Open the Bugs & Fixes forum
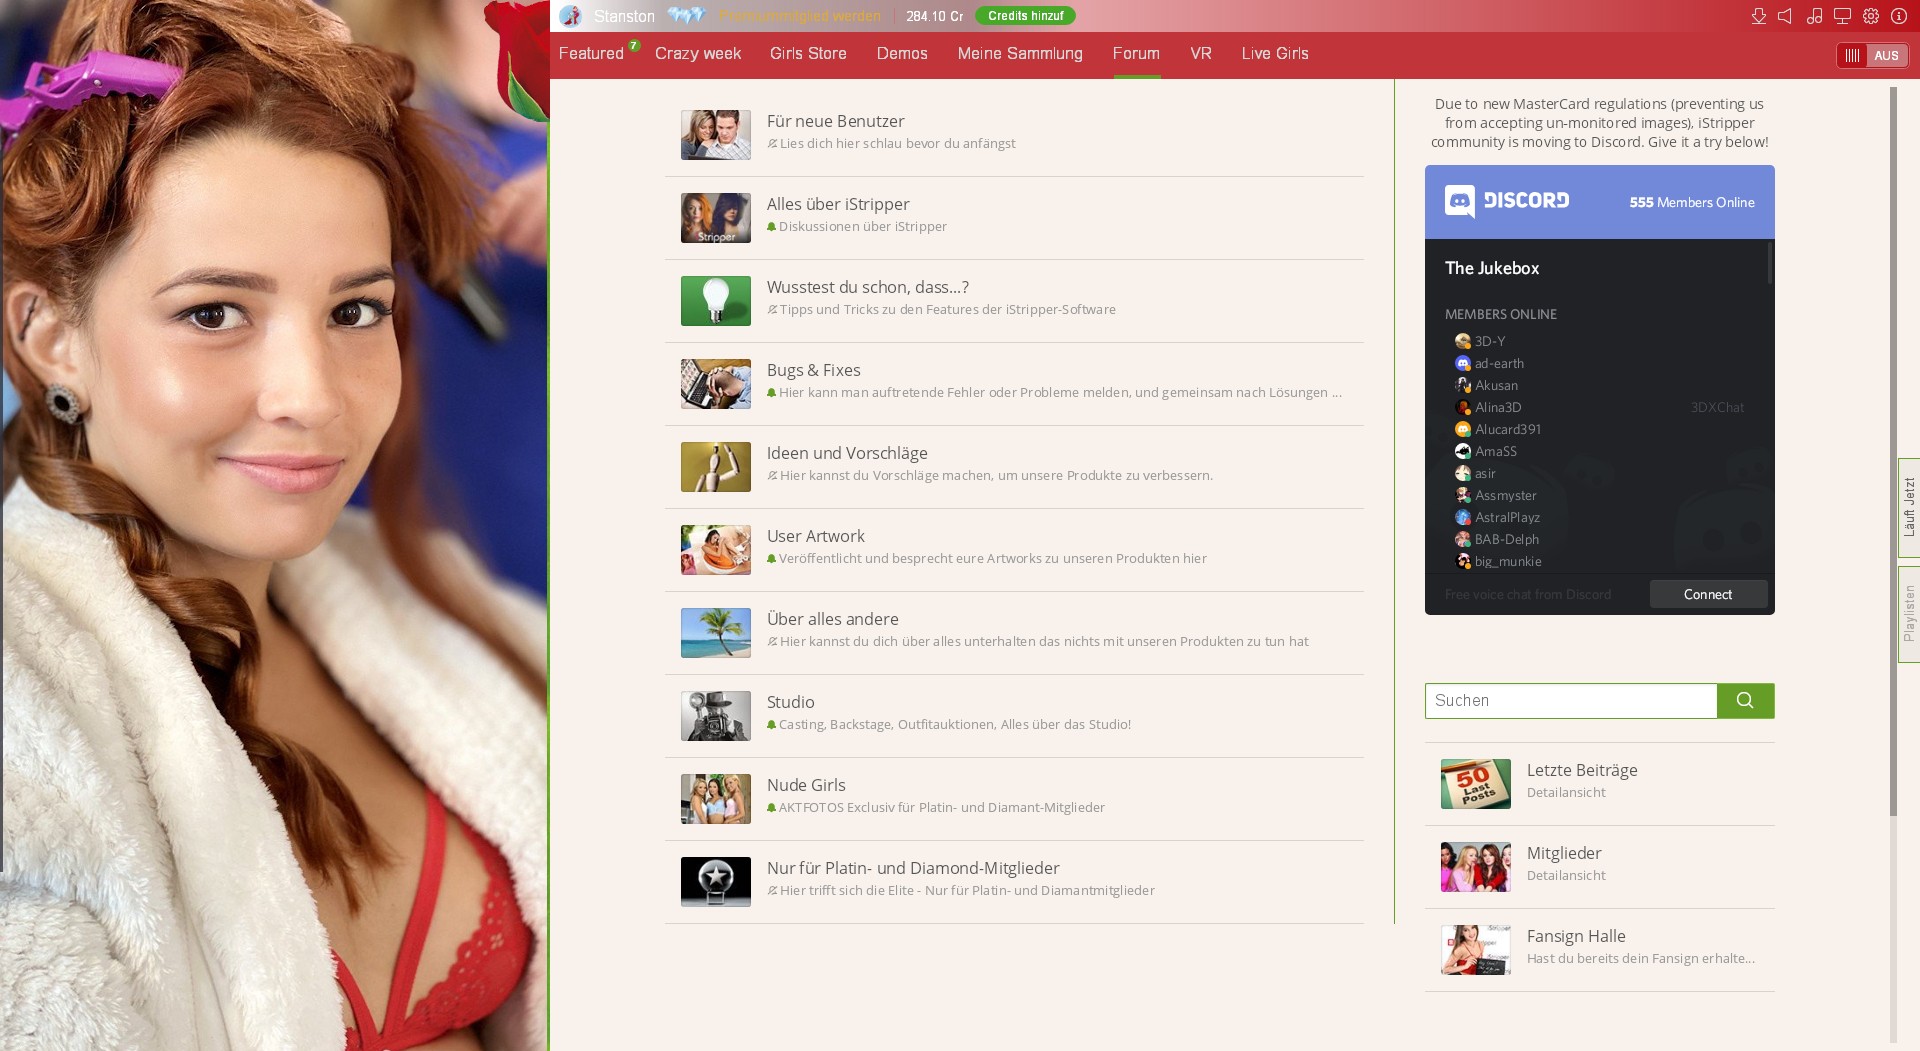The height and width of the screenshot is (1051, 1920). point(1014,384)
